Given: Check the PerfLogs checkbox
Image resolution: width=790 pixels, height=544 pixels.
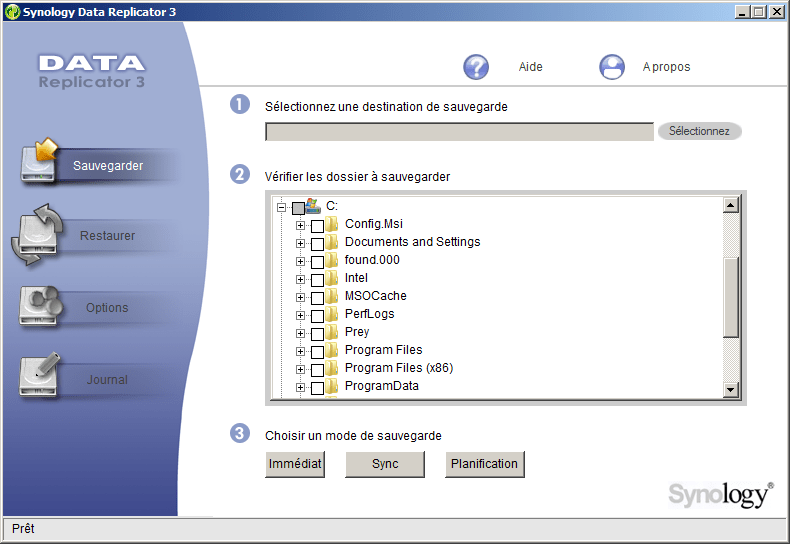Looking at the screenshot, I should (x=317, y=316).
